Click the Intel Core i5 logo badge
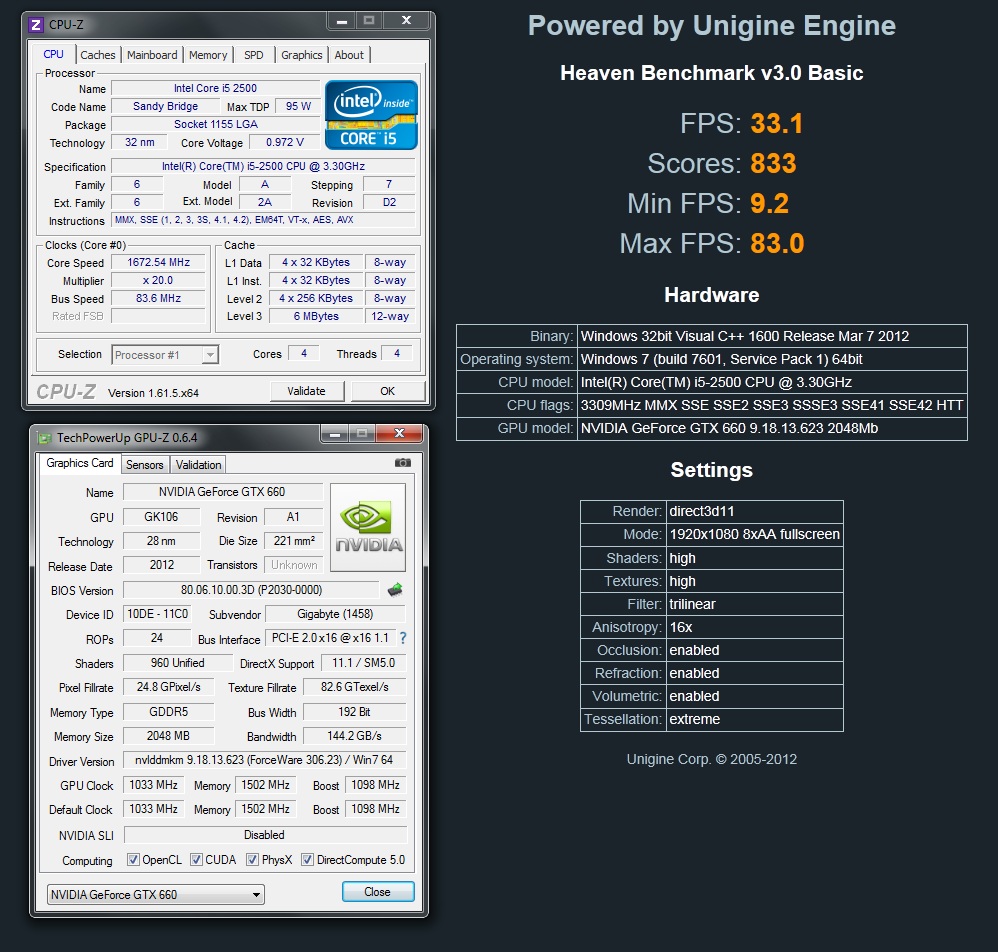 tap(371, 115)
